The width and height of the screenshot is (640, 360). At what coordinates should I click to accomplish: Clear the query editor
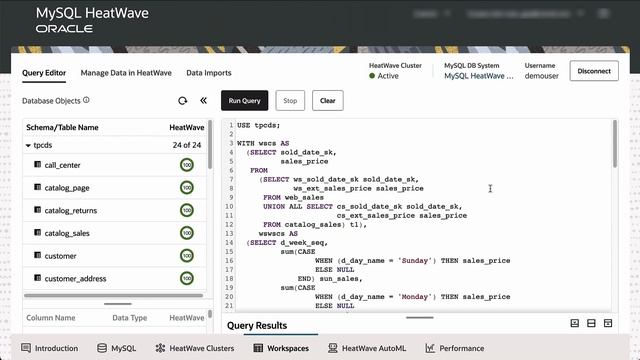tap(328, 100)
